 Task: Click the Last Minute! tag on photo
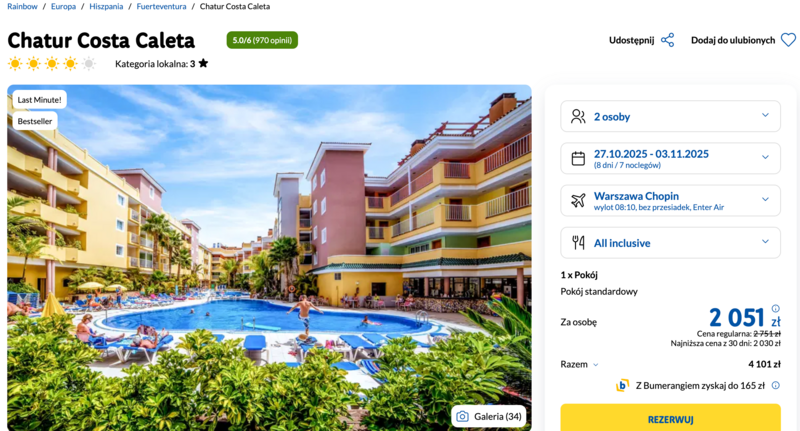[39, 100]
